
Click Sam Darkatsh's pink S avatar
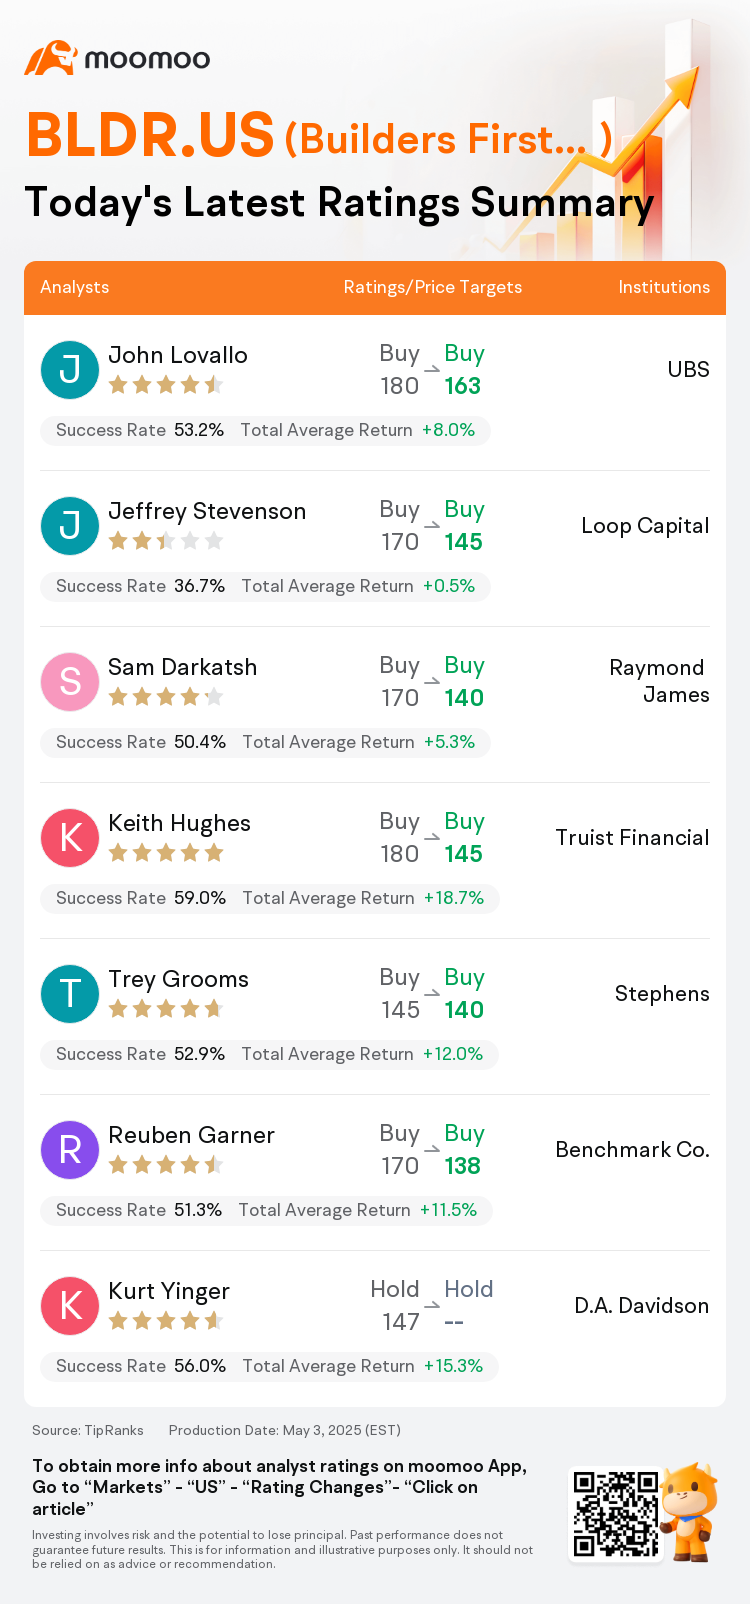click(70, 681)
